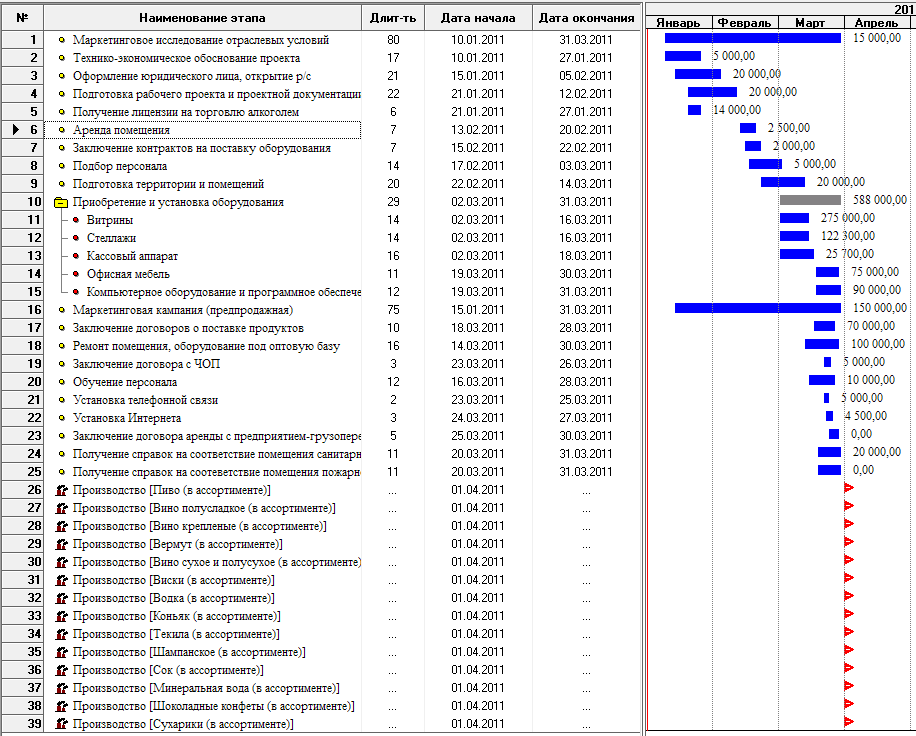The width and height of the screenshot is (916, 736).
Task: Select Производство [Минеральная вода] row
Action: 206,688
